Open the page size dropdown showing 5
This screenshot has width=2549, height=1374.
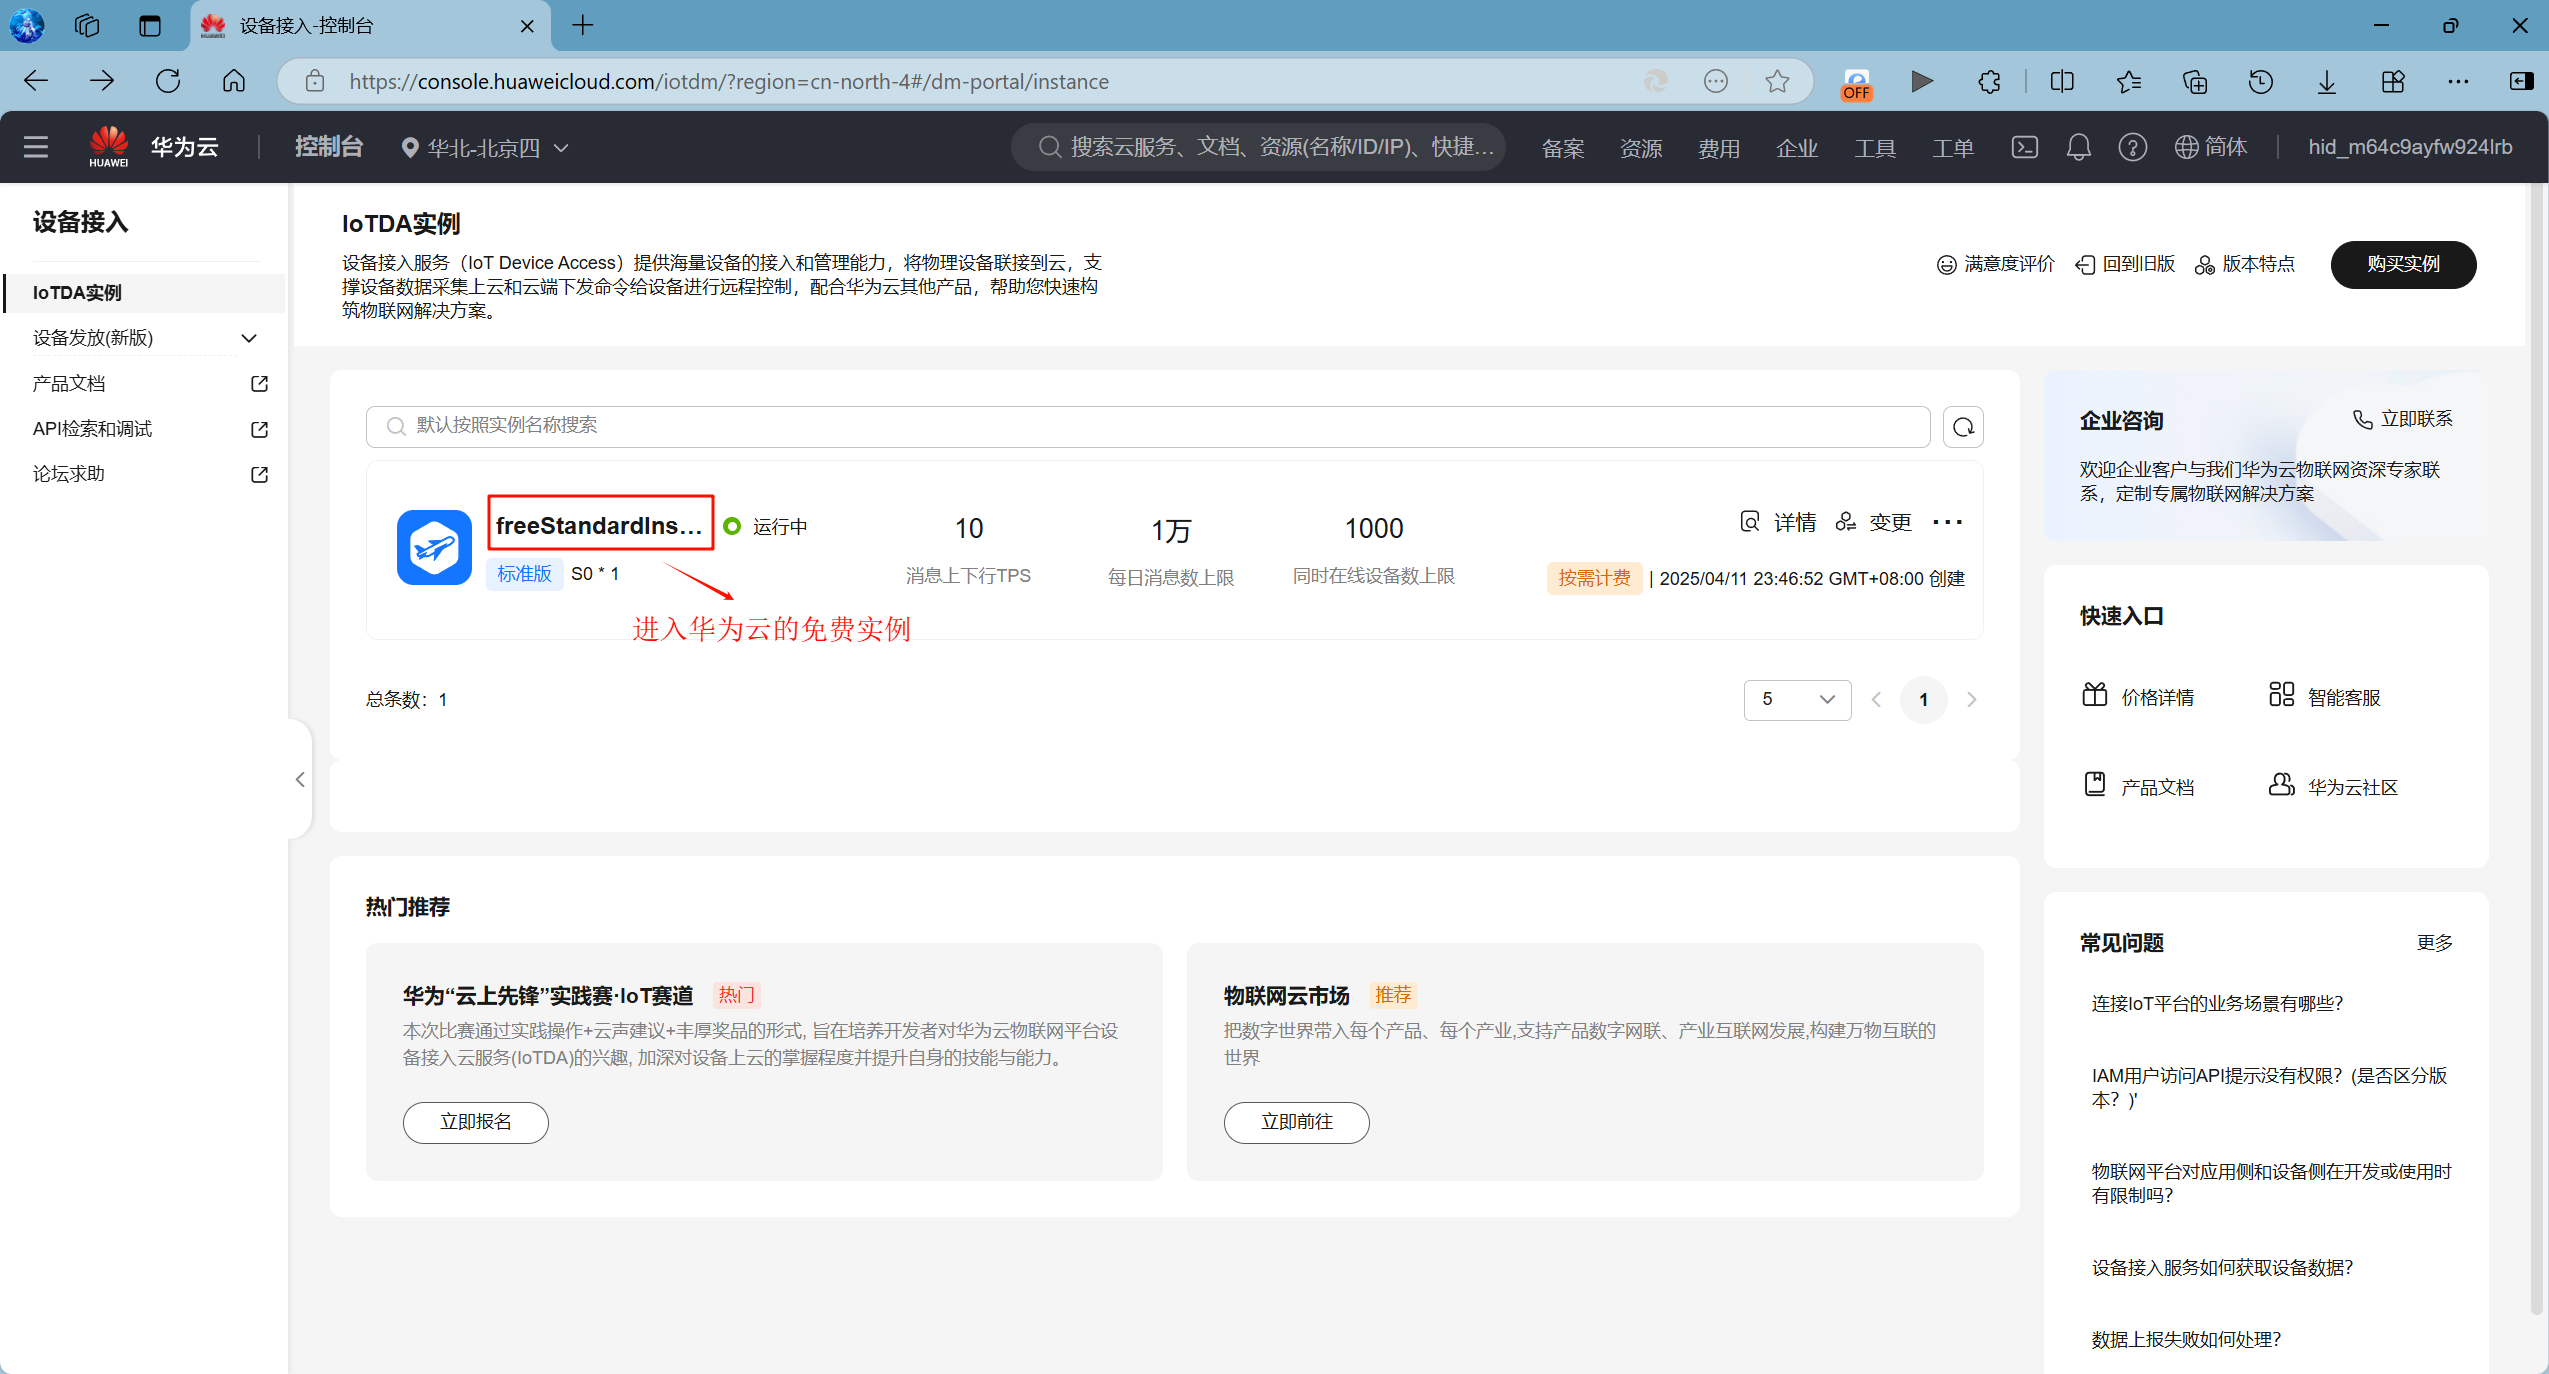pos(1797,699)
